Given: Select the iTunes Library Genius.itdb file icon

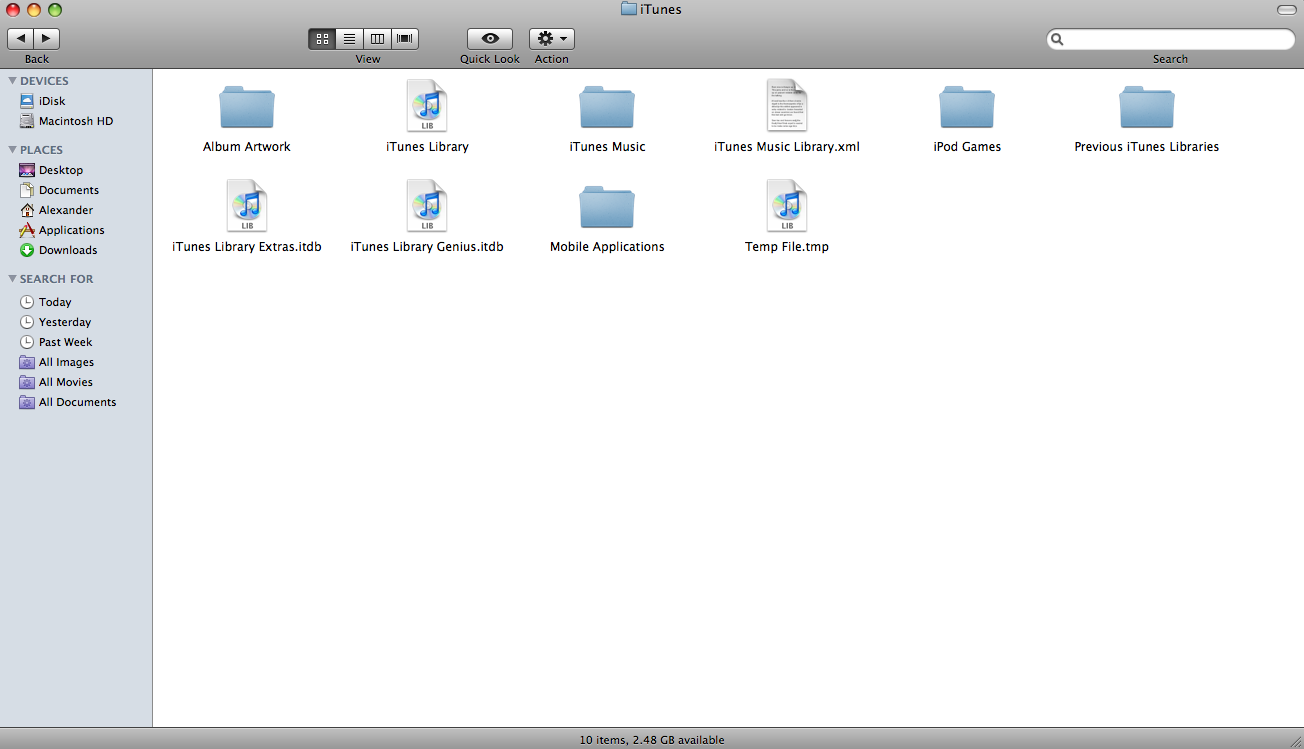Looking at the screenshot, I should click(427, 206).
